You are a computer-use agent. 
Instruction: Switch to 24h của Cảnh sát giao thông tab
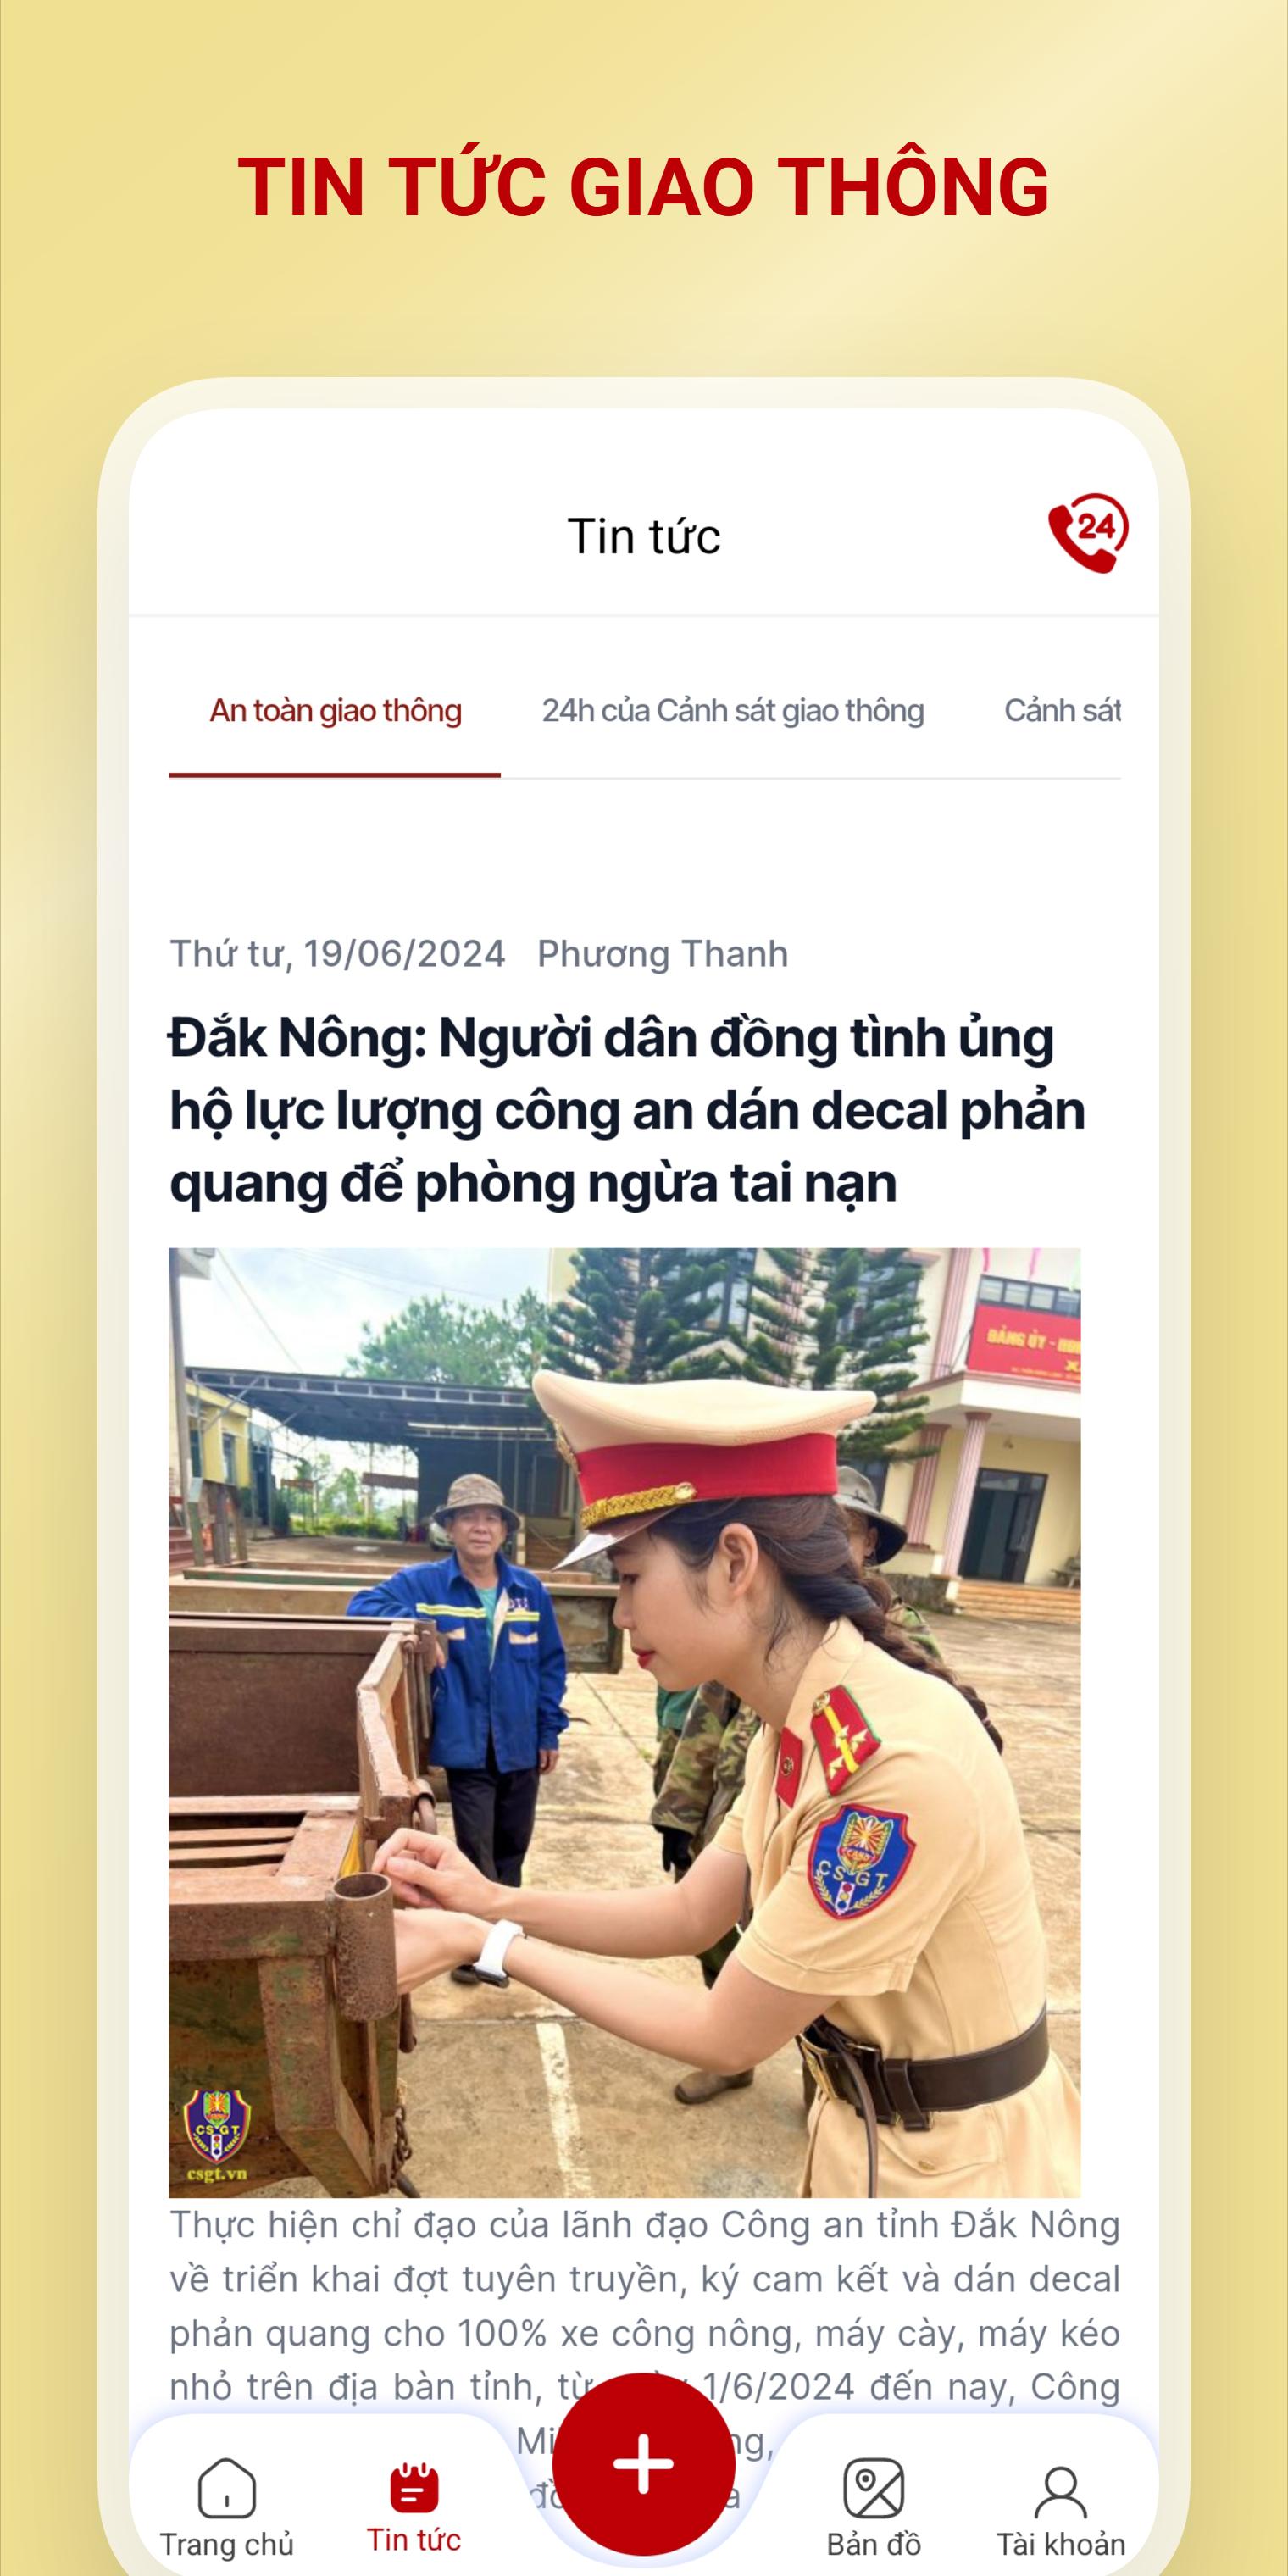coord(733,711)
